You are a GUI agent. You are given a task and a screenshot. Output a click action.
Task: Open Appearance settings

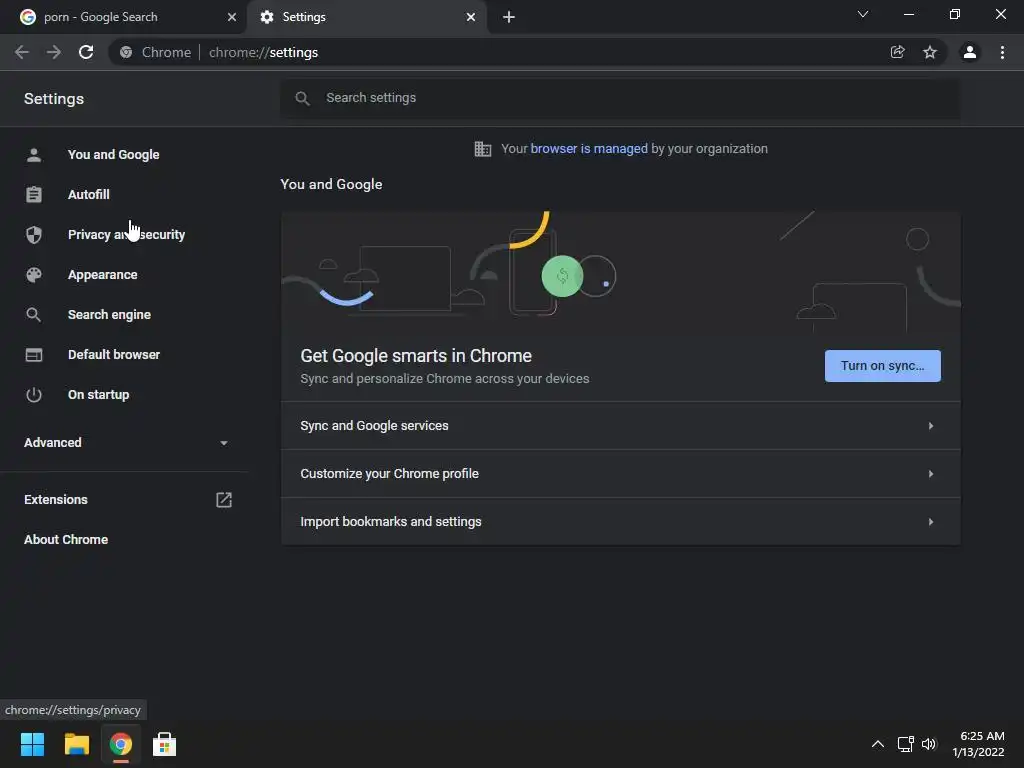pyautogui.click(x=103, y=275)
